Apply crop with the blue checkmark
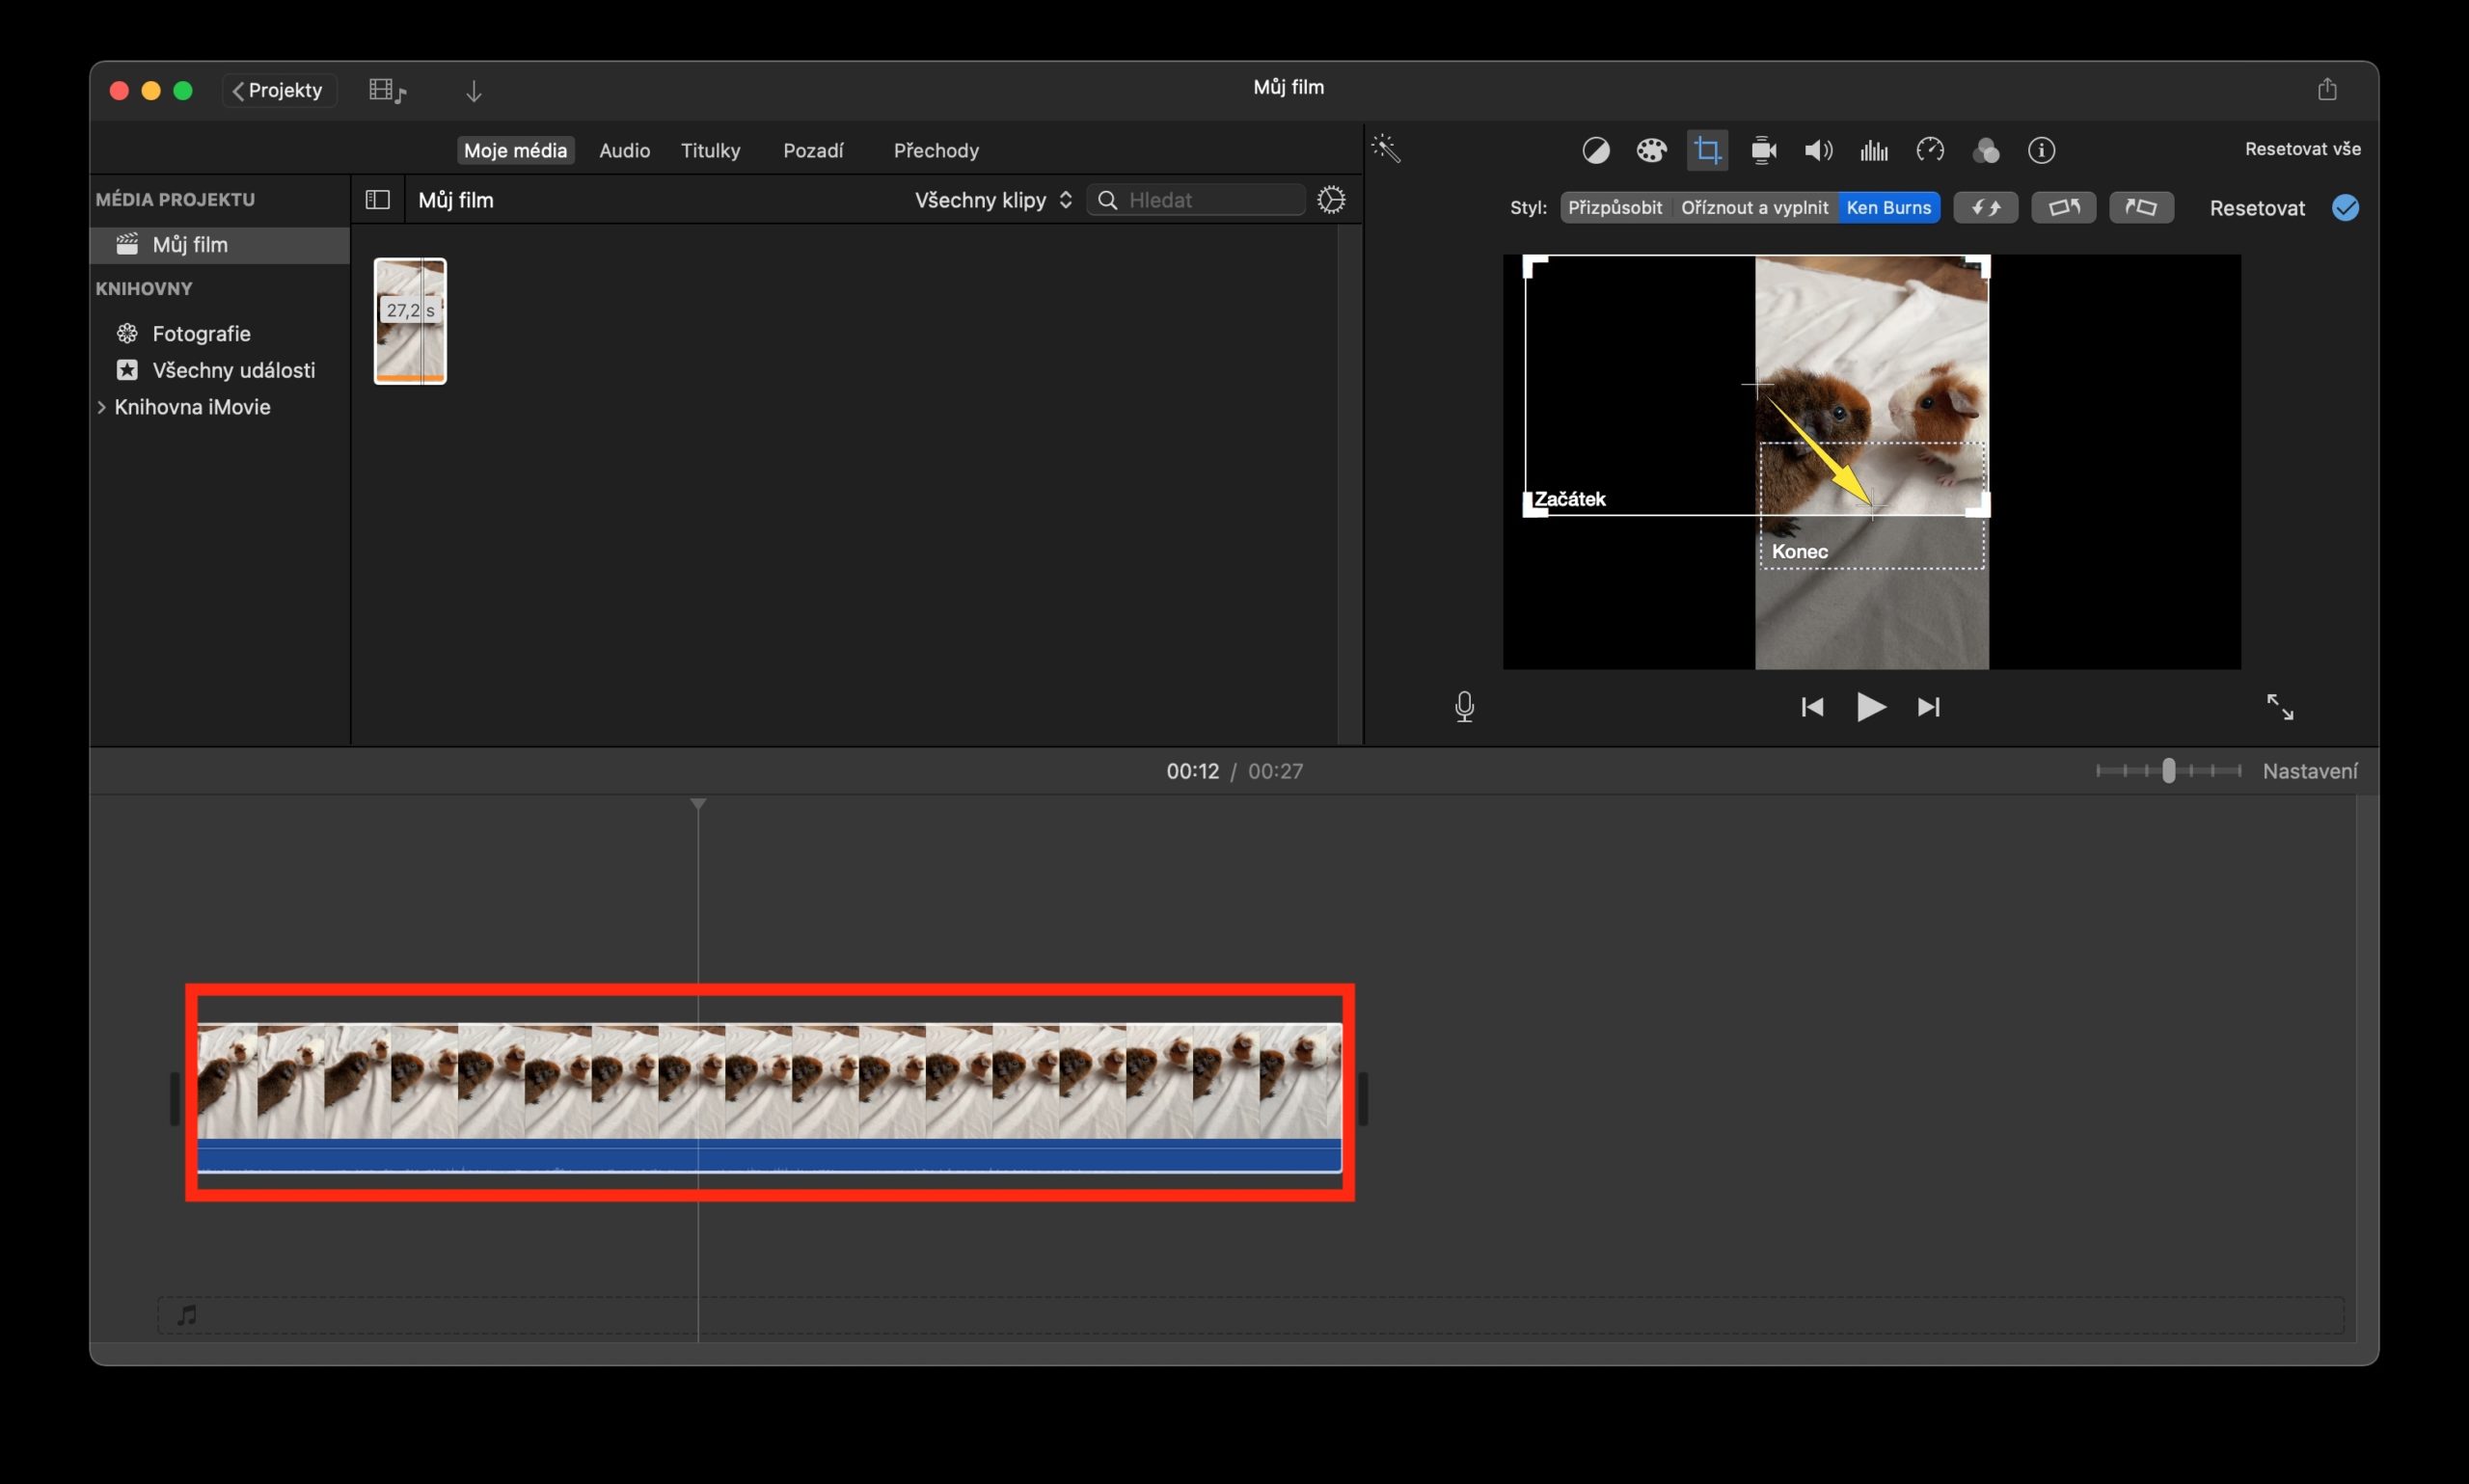This screenshot has height=1484, width=2469. [x=2347, y=207]
